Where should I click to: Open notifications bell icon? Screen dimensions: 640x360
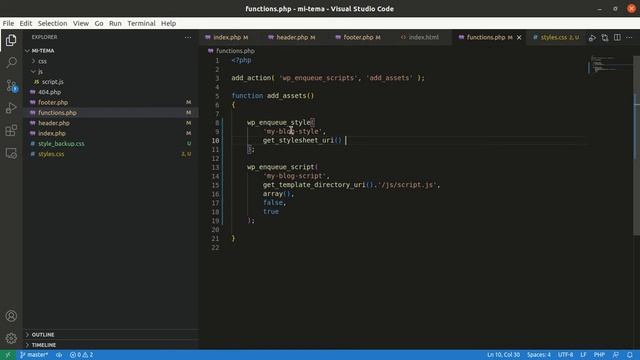[x=630, y=355]
